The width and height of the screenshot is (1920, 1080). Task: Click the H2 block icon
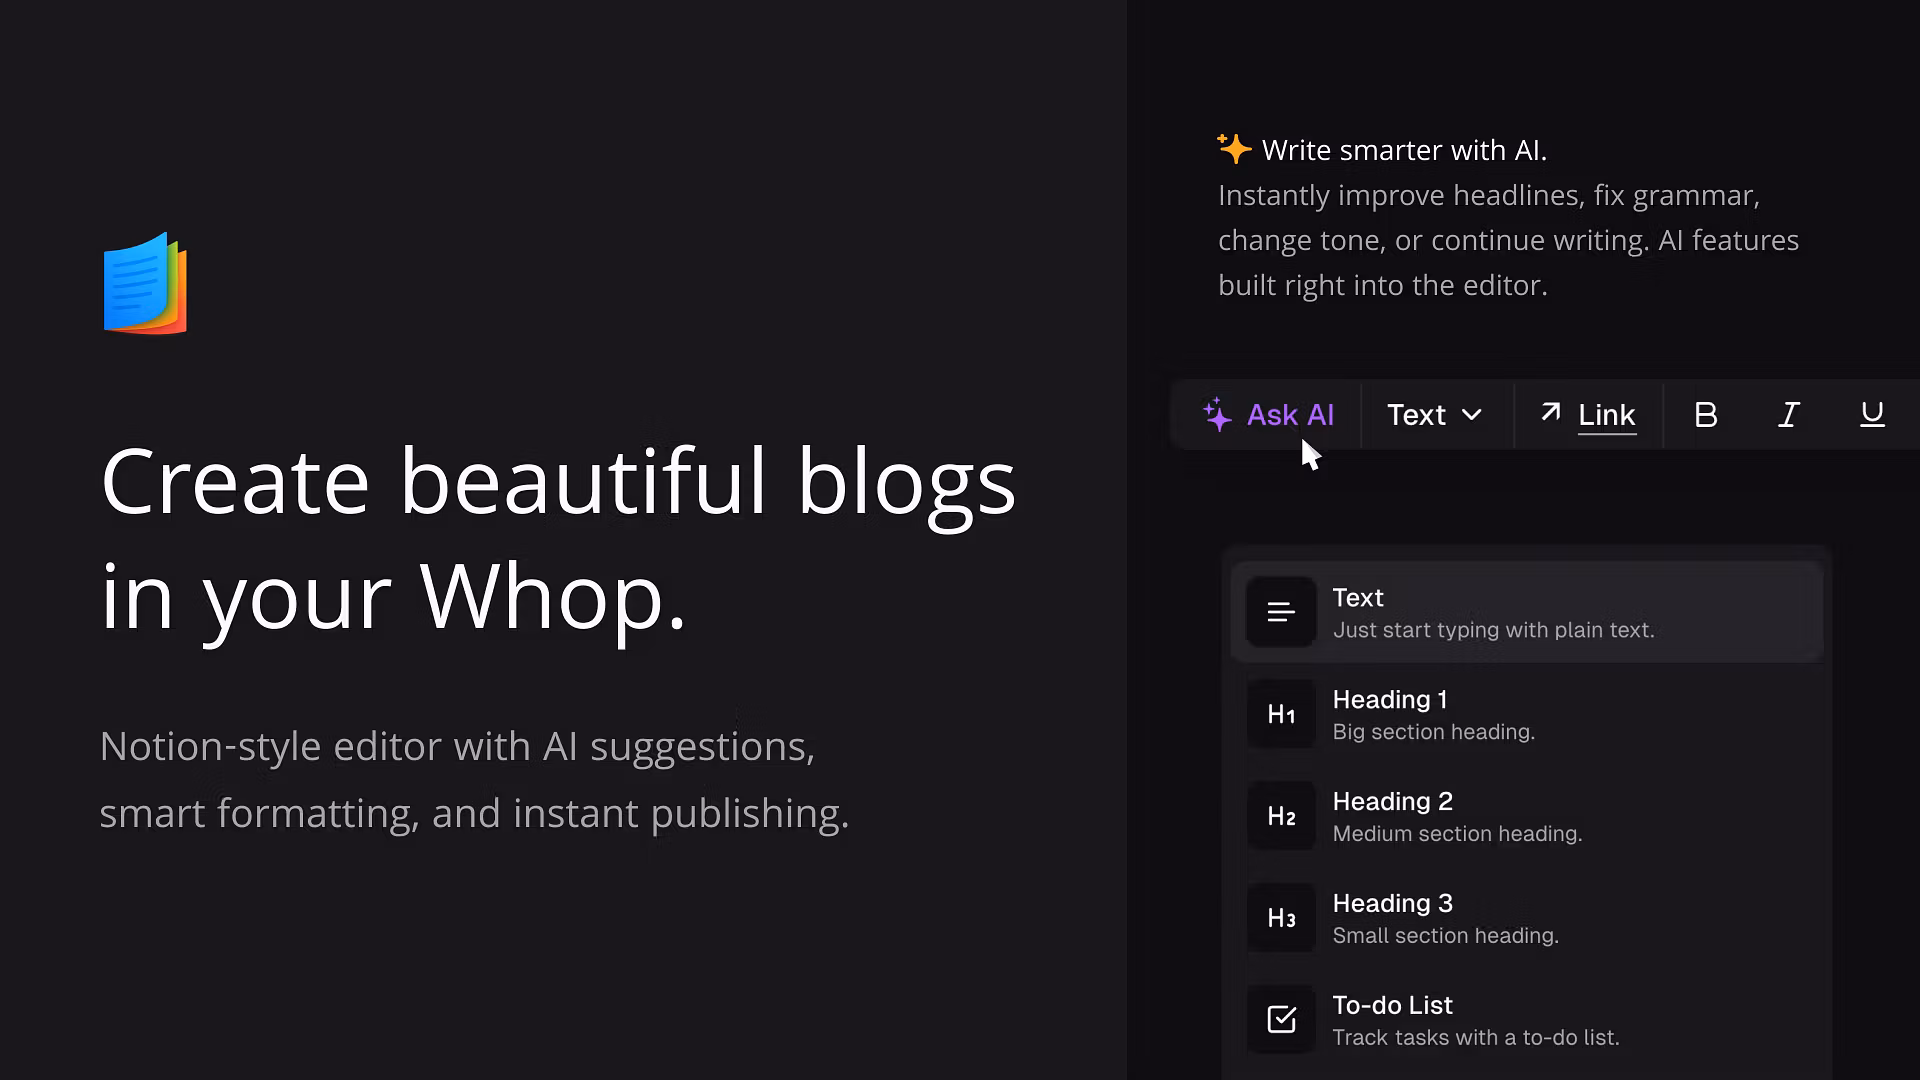pos(1281,816)
